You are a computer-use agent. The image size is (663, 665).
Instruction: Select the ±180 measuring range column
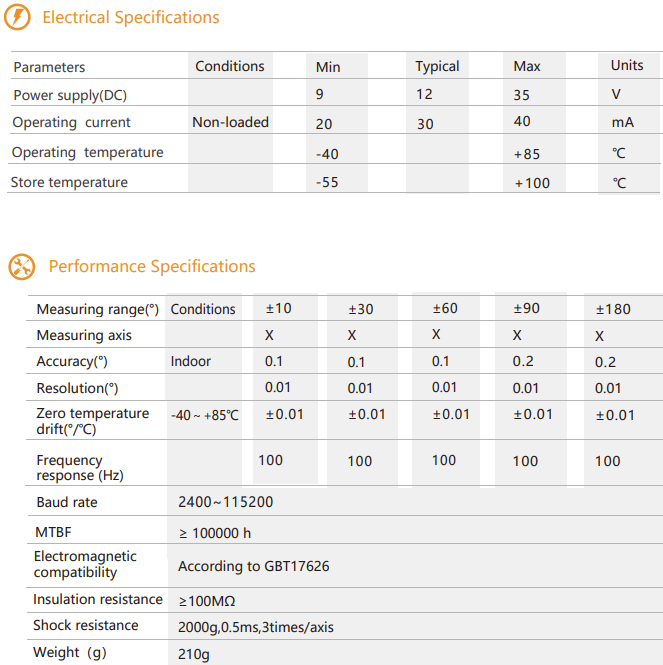coord(613,309)
